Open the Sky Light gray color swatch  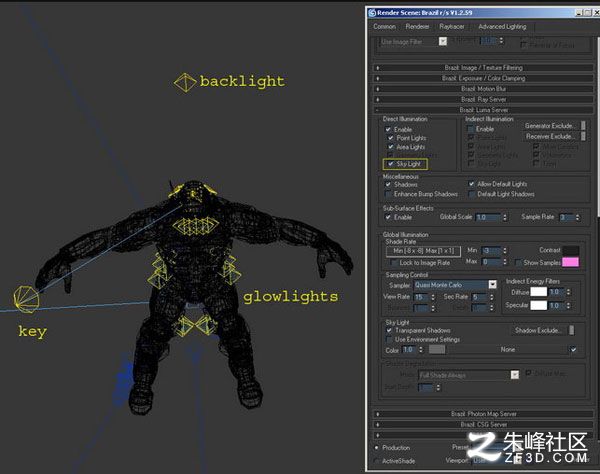[437, 349]
